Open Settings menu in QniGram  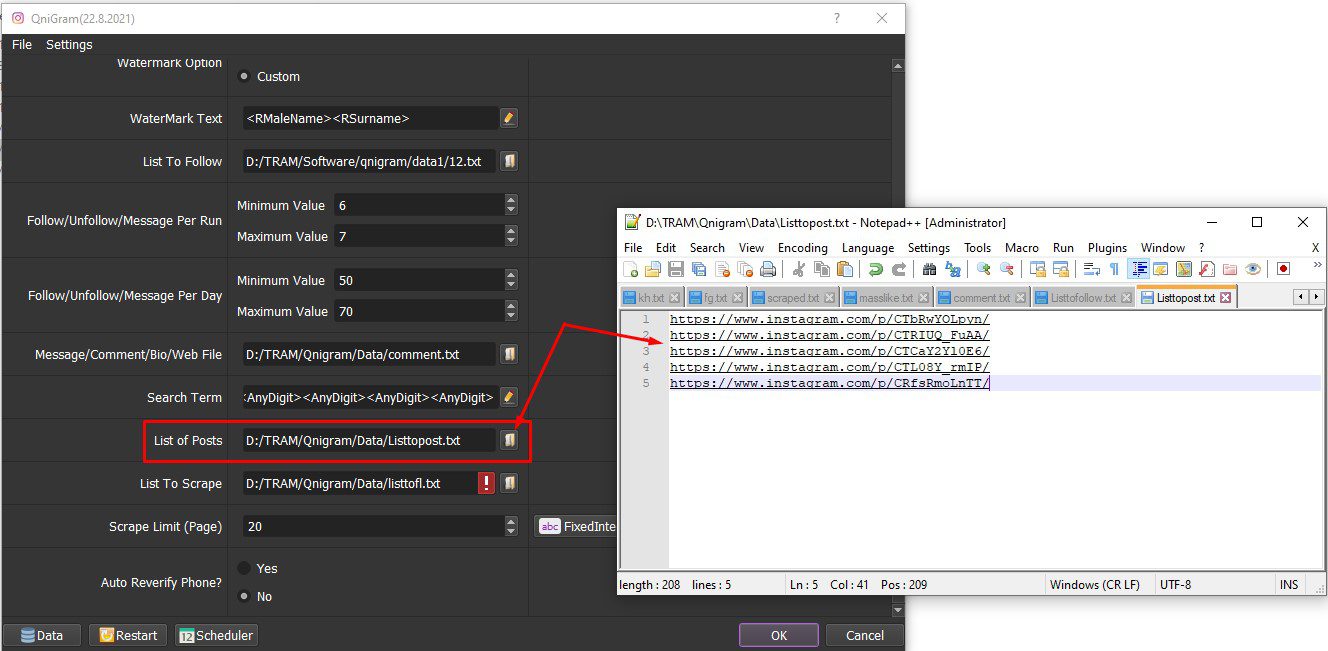(x=69, y=44)
